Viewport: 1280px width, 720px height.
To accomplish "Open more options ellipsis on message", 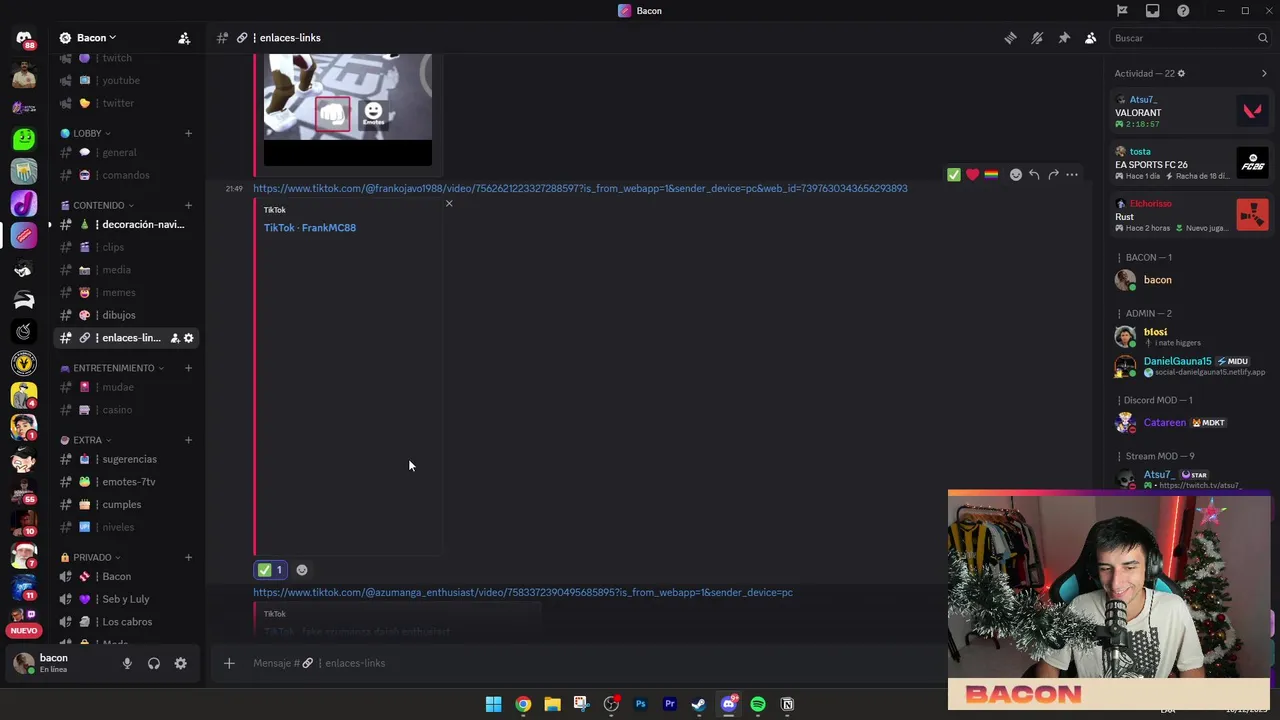I will click(1072, 175).
